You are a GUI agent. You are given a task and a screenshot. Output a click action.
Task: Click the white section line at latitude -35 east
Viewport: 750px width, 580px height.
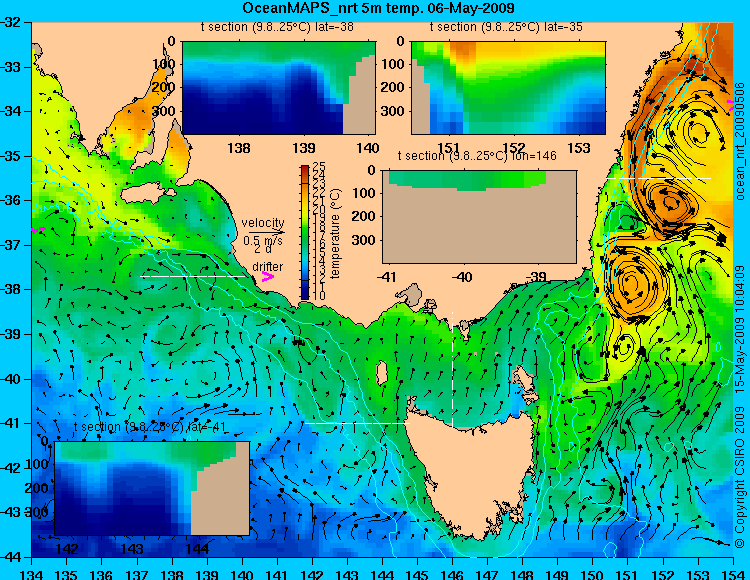(660, 178)
